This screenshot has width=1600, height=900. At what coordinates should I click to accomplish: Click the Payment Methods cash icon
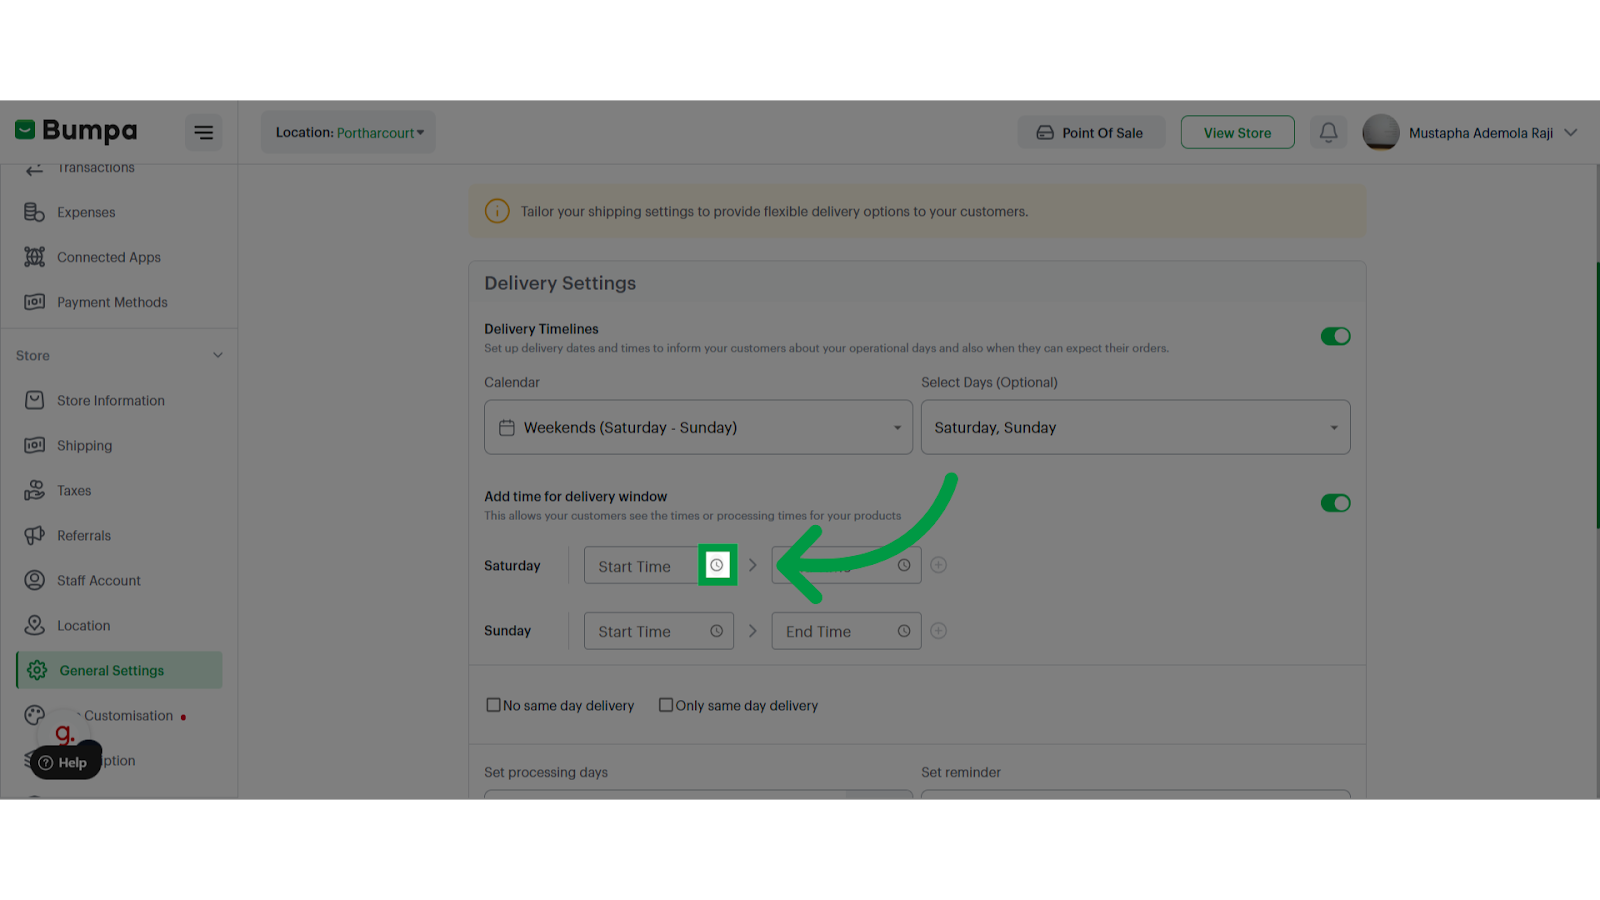pos(35,302)
